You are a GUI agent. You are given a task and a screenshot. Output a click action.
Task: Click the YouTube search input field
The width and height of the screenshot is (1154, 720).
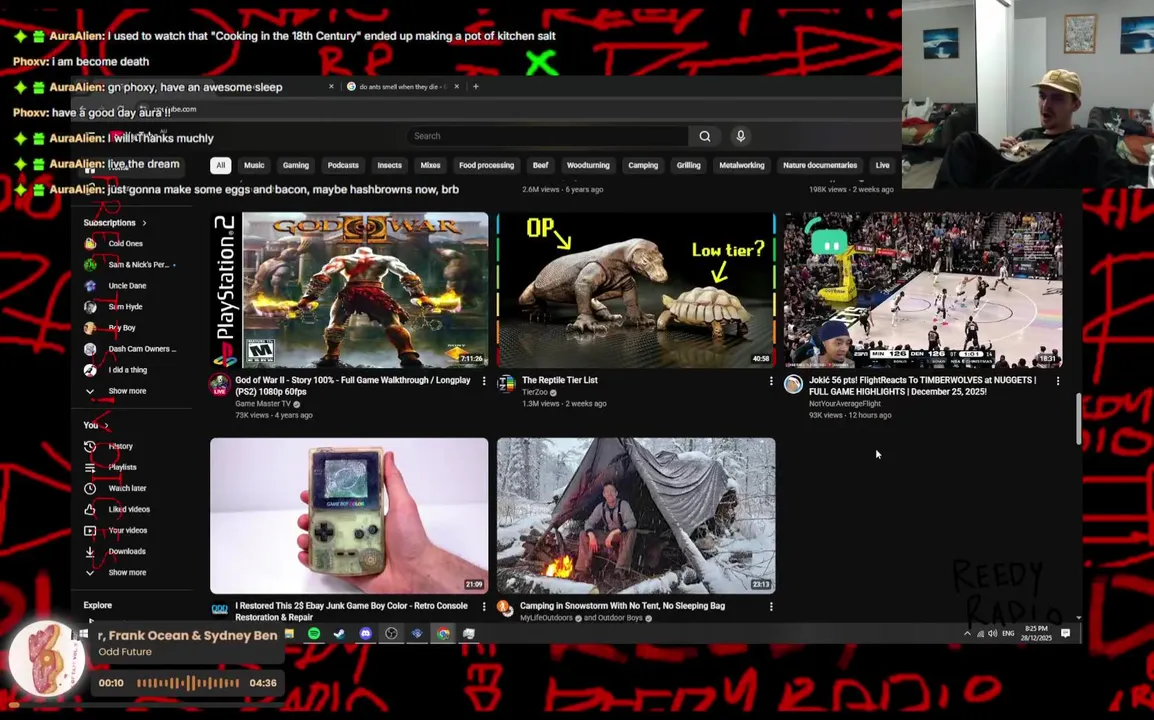click(548, 136)
